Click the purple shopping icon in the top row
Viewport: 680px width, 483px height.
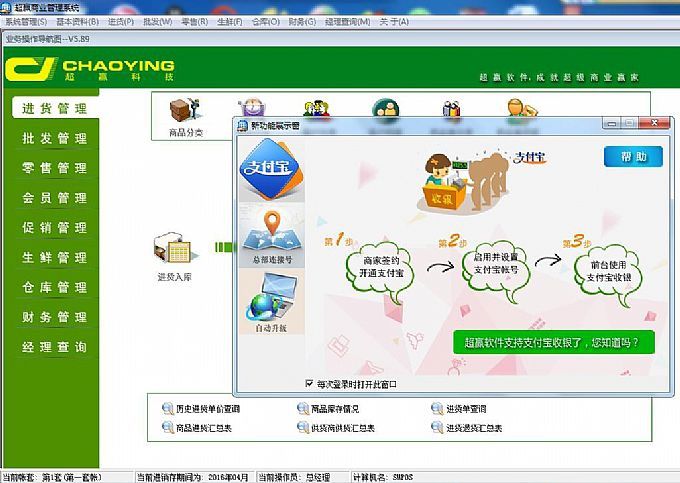click(251, 108)
